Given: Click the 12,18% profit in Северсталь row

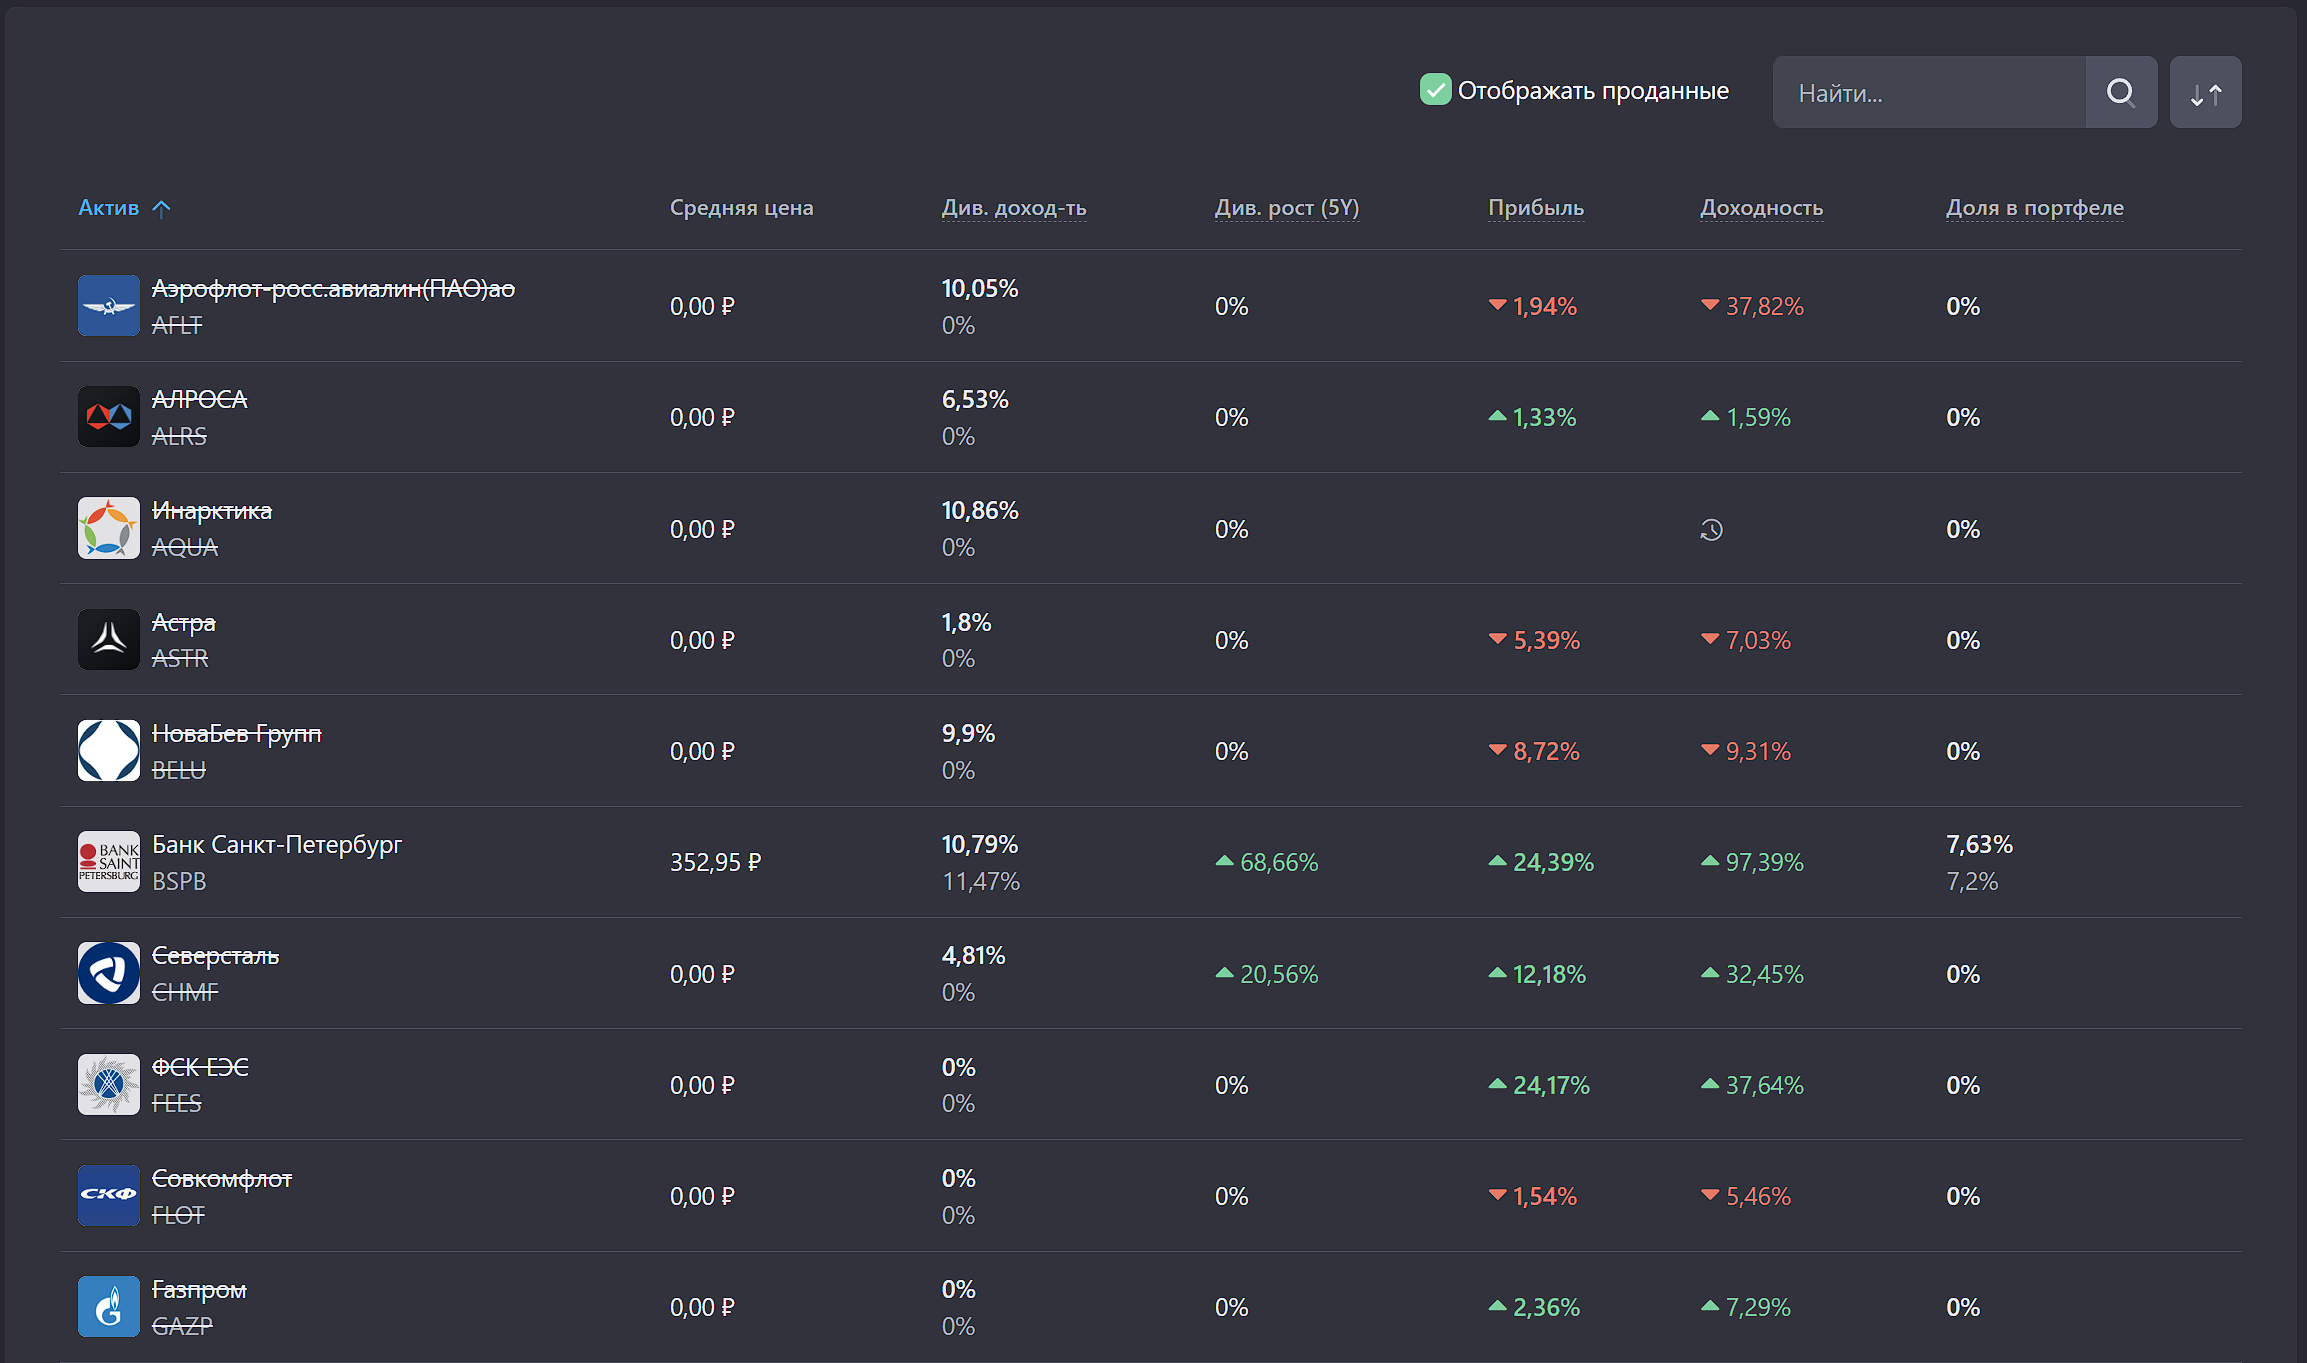Looking at the screenshot, I should point(1549,974).
